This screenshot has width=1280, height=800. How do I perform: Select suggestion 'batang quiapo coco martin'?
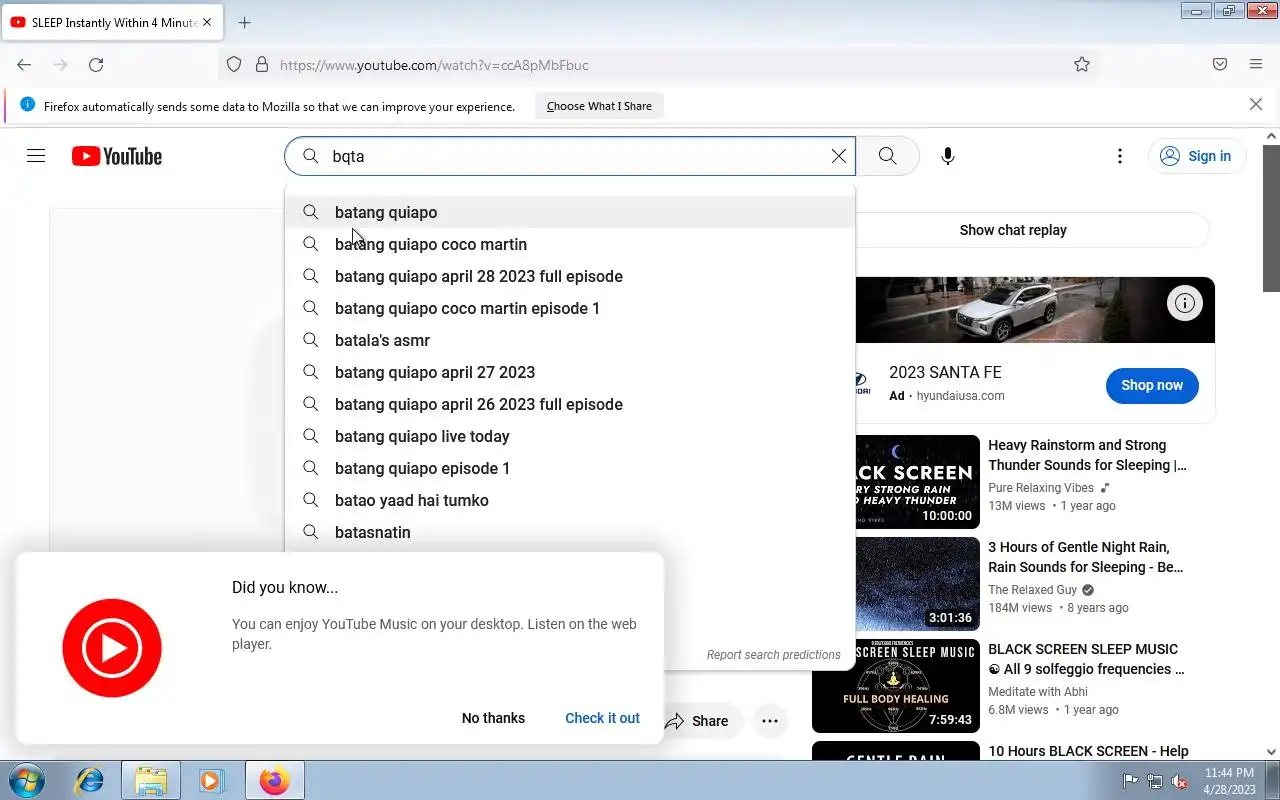pos(570,244)
